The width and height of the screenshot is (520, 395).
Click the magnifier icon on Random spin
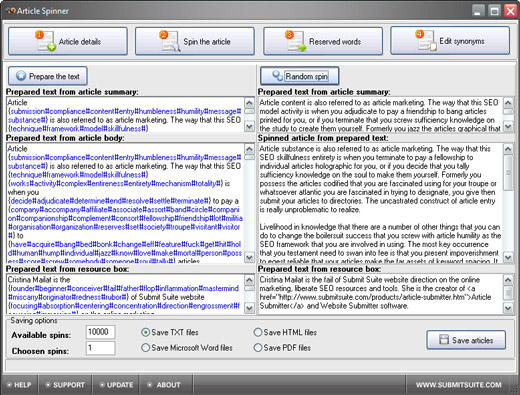click(x=277, y=76)
